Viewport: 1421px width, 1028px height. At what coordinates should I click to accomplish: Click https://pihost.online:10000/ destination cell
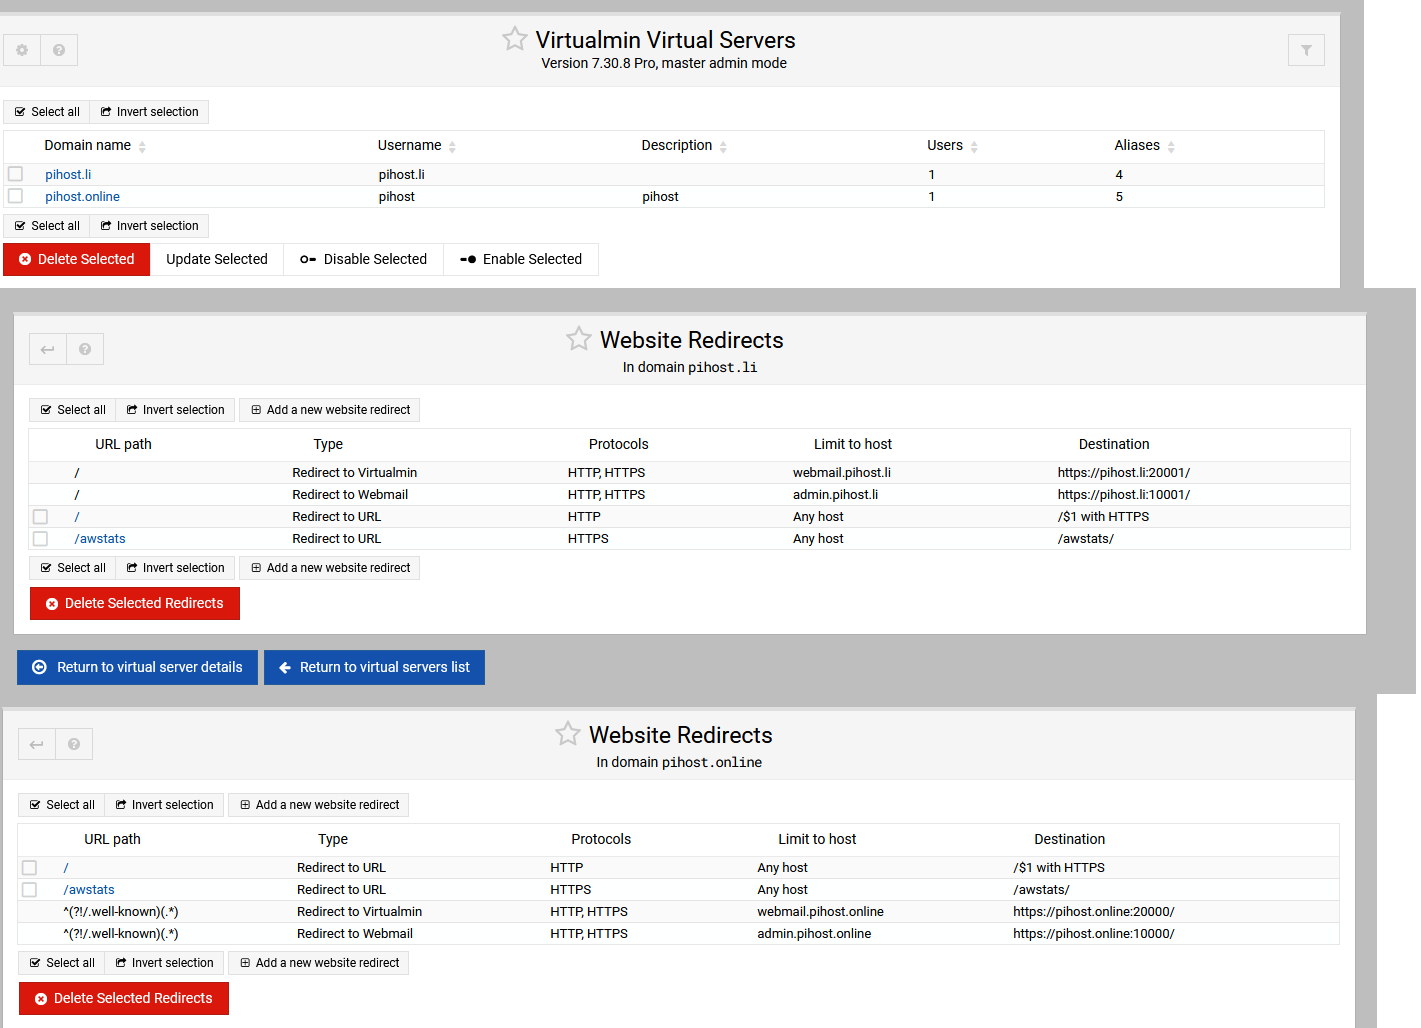pos(1094,934)
